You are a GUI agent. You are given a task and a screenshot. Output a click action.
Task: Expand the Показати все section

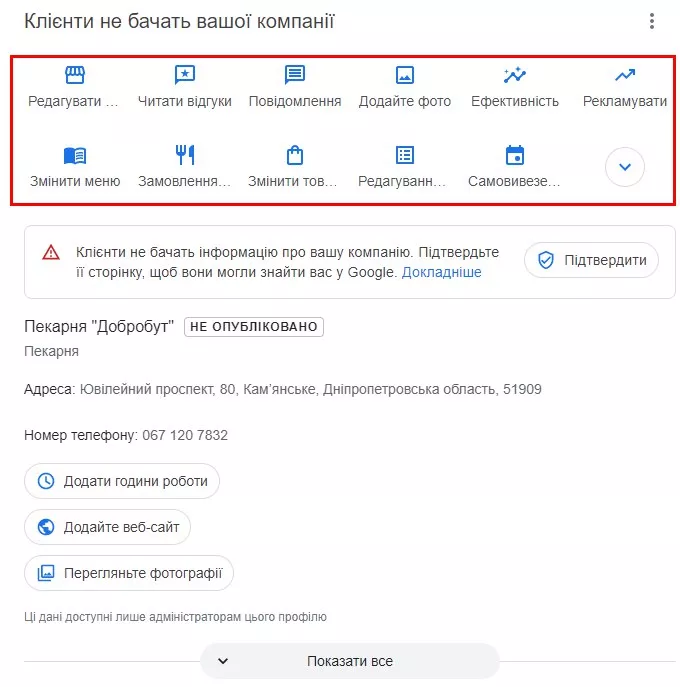tap(350, 661)
